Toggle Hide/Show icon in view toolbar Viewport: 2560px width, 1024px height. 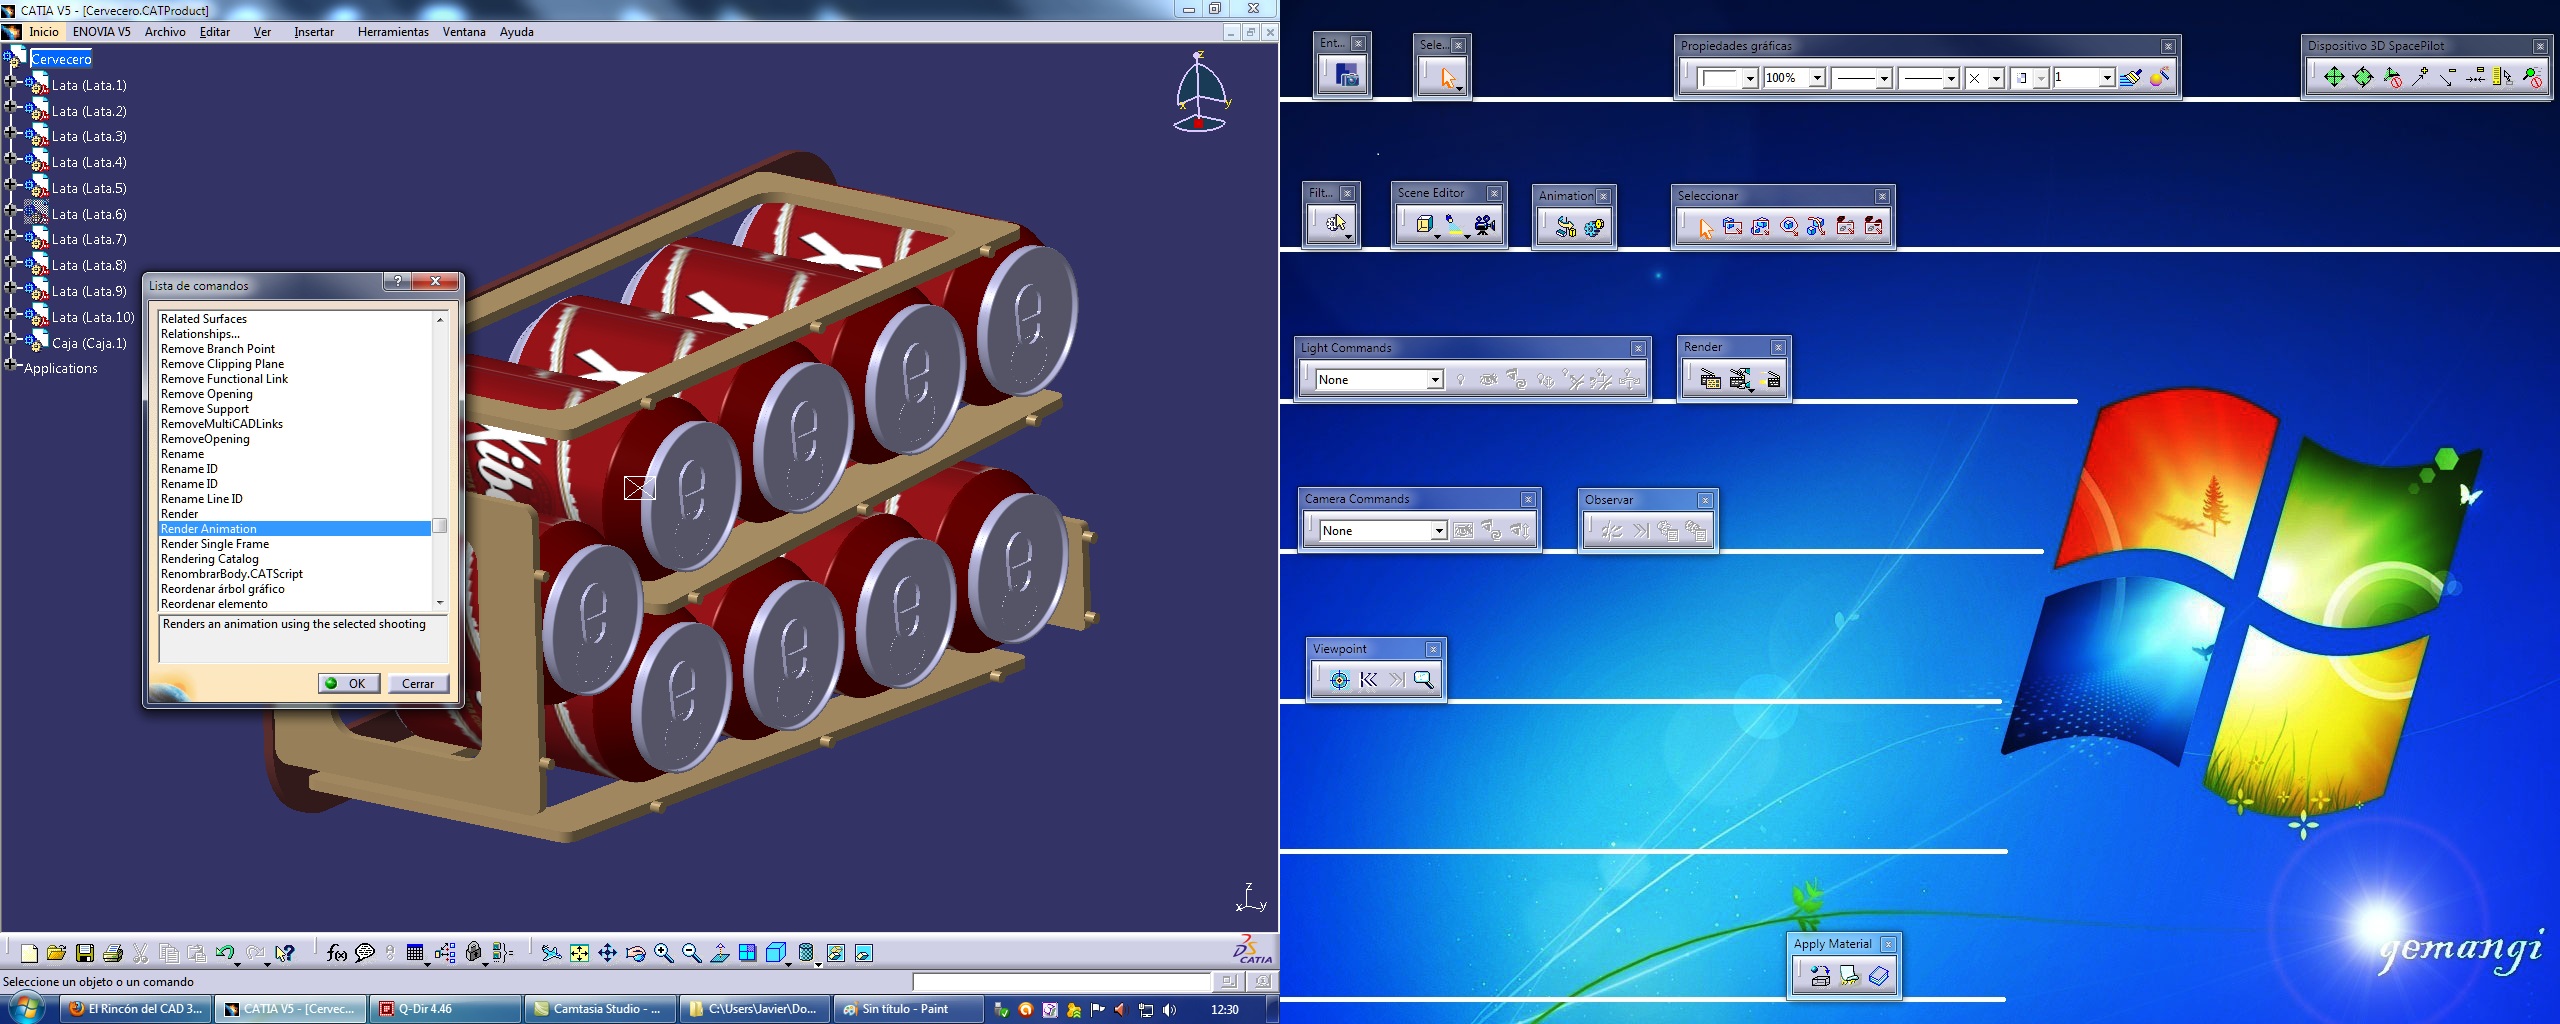point(835,953)
